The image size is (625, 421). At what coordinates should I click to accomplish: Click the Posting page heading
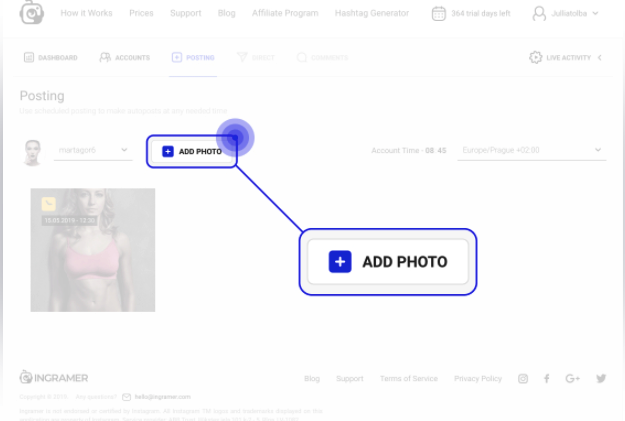[42, 96]
